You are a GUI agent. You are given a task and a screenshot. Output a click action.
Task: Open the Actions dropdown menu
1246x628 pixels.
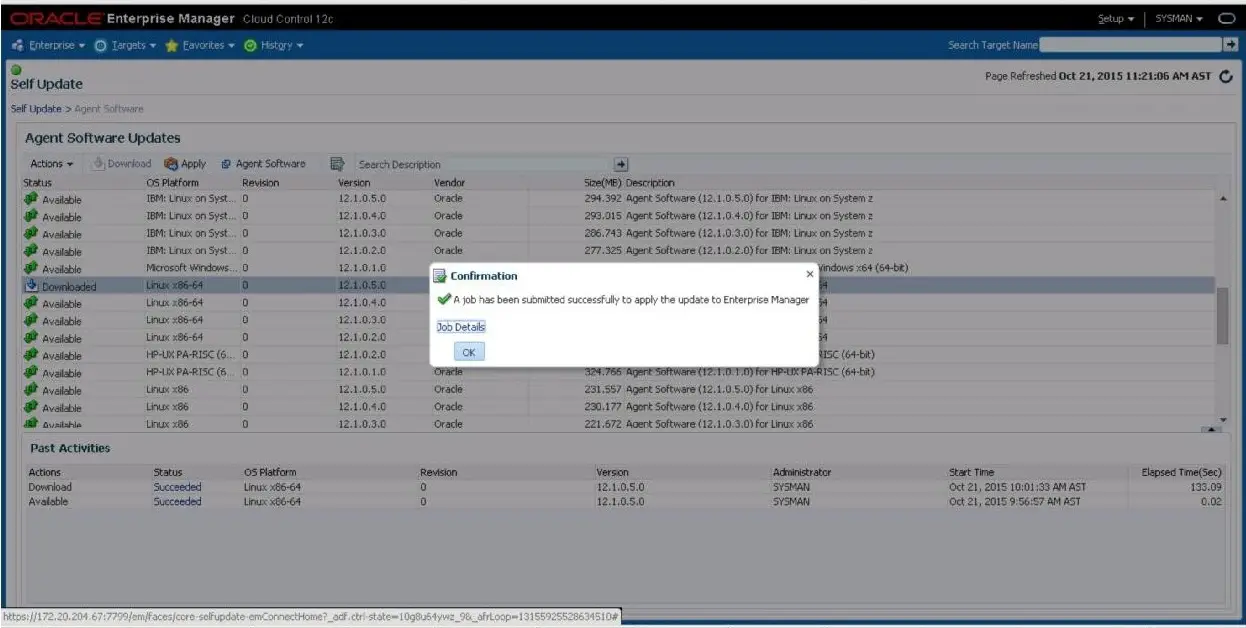pyautogui.click(x=52, y=164)
